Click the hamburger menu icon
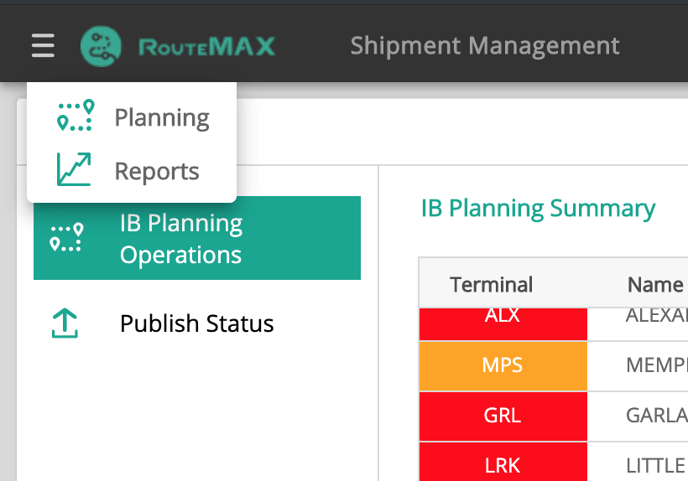The height and width of the screenshot is (481, 688). pyautogui.click(x=43, y=46)
